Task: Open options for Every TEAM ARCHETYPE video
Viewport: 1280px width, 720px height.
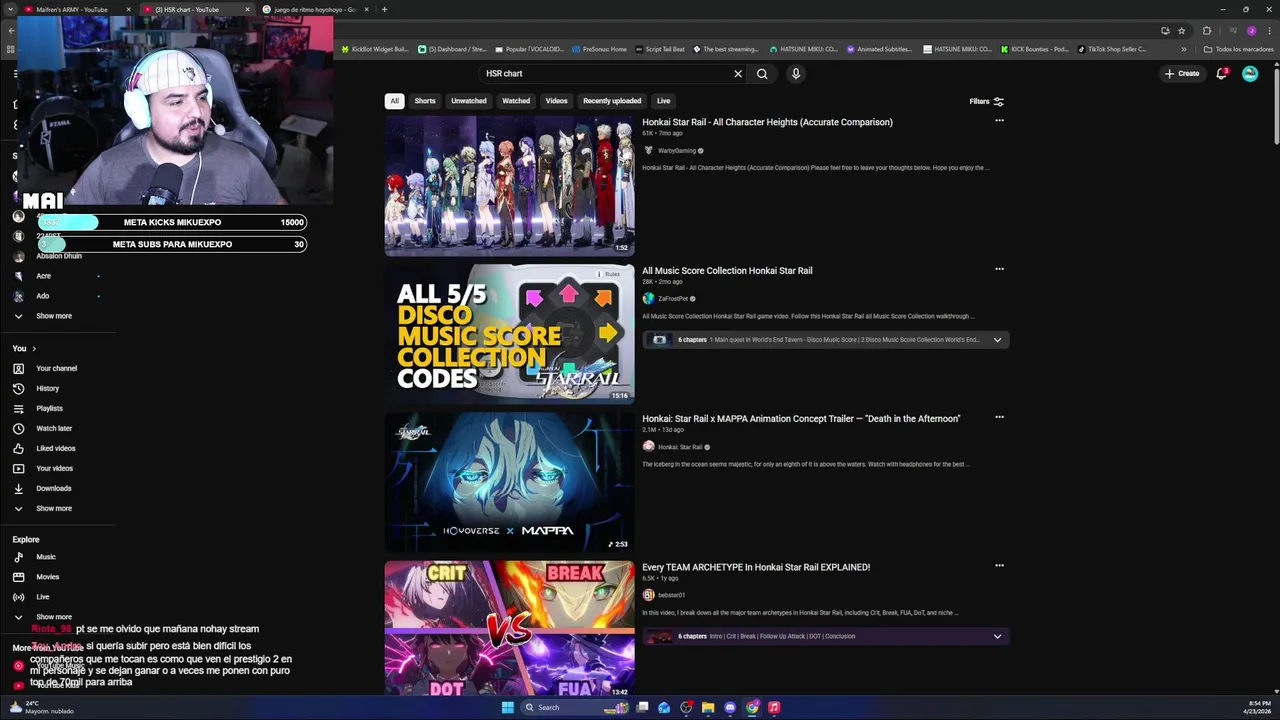Action: tap(999, 566)
